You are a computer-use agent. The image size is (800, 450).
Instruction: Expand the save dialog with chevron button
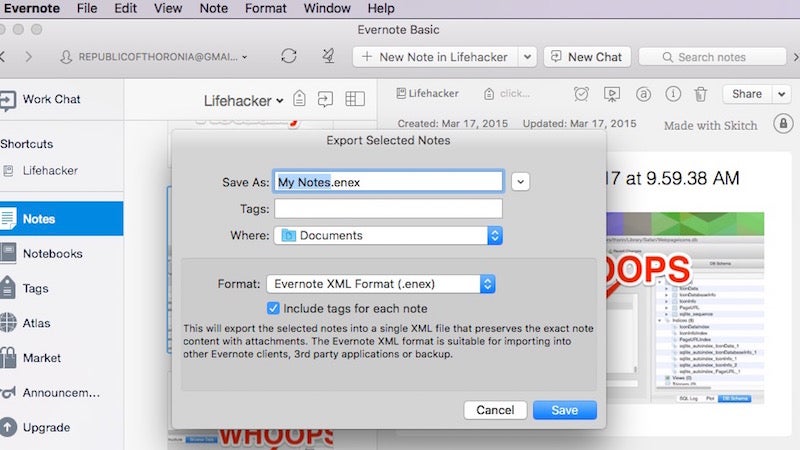pos(520,182)
